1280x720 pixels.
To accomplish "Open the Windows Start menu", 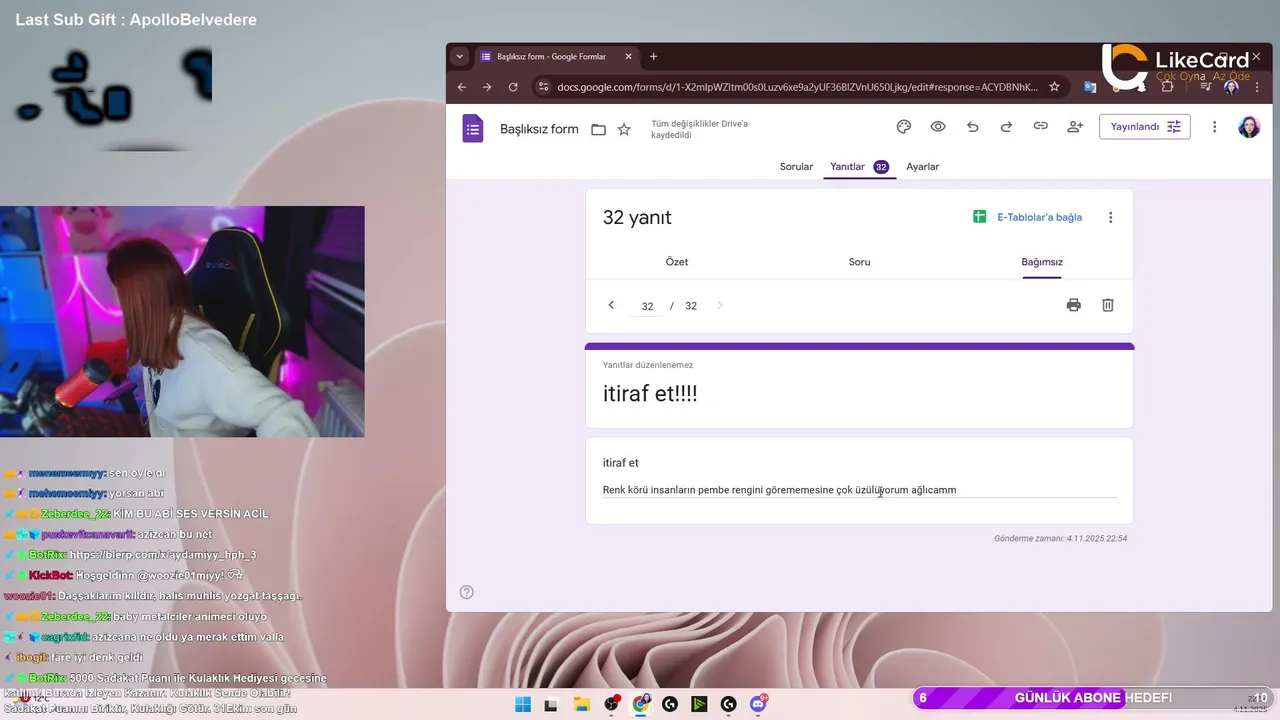I will coord(523,704).
